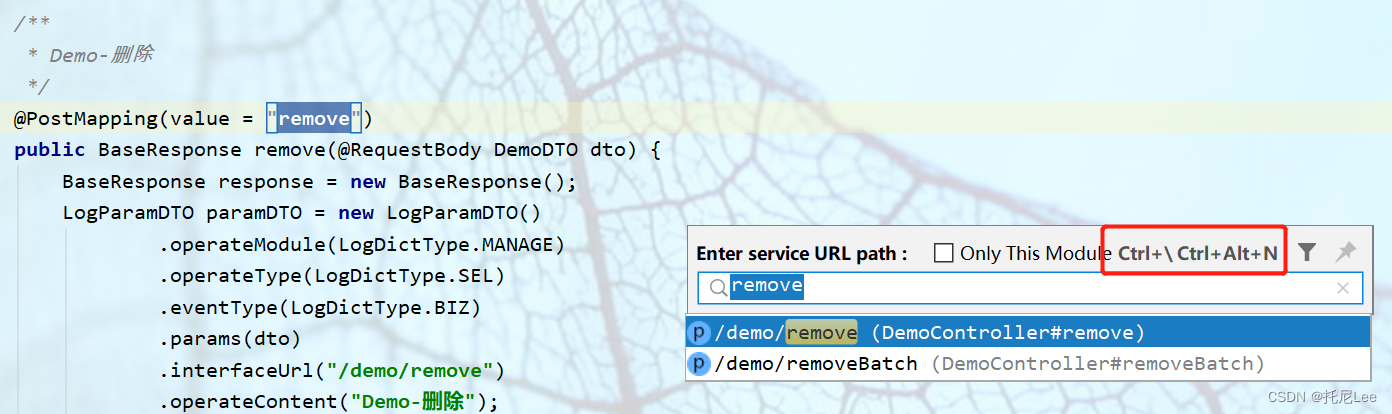1392x414 pixels.
Task: Clear the search field with X icon
Action: click(x=1343, y=288)
